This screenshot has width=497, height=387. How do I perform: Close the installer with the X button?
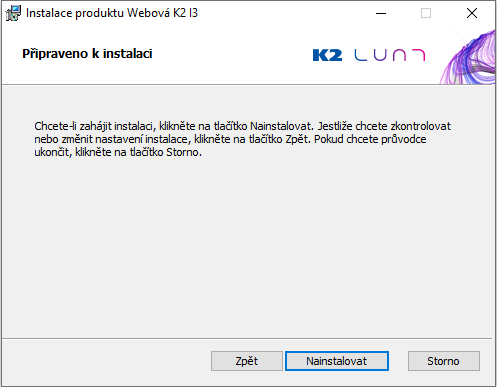[x=472, y=13]
